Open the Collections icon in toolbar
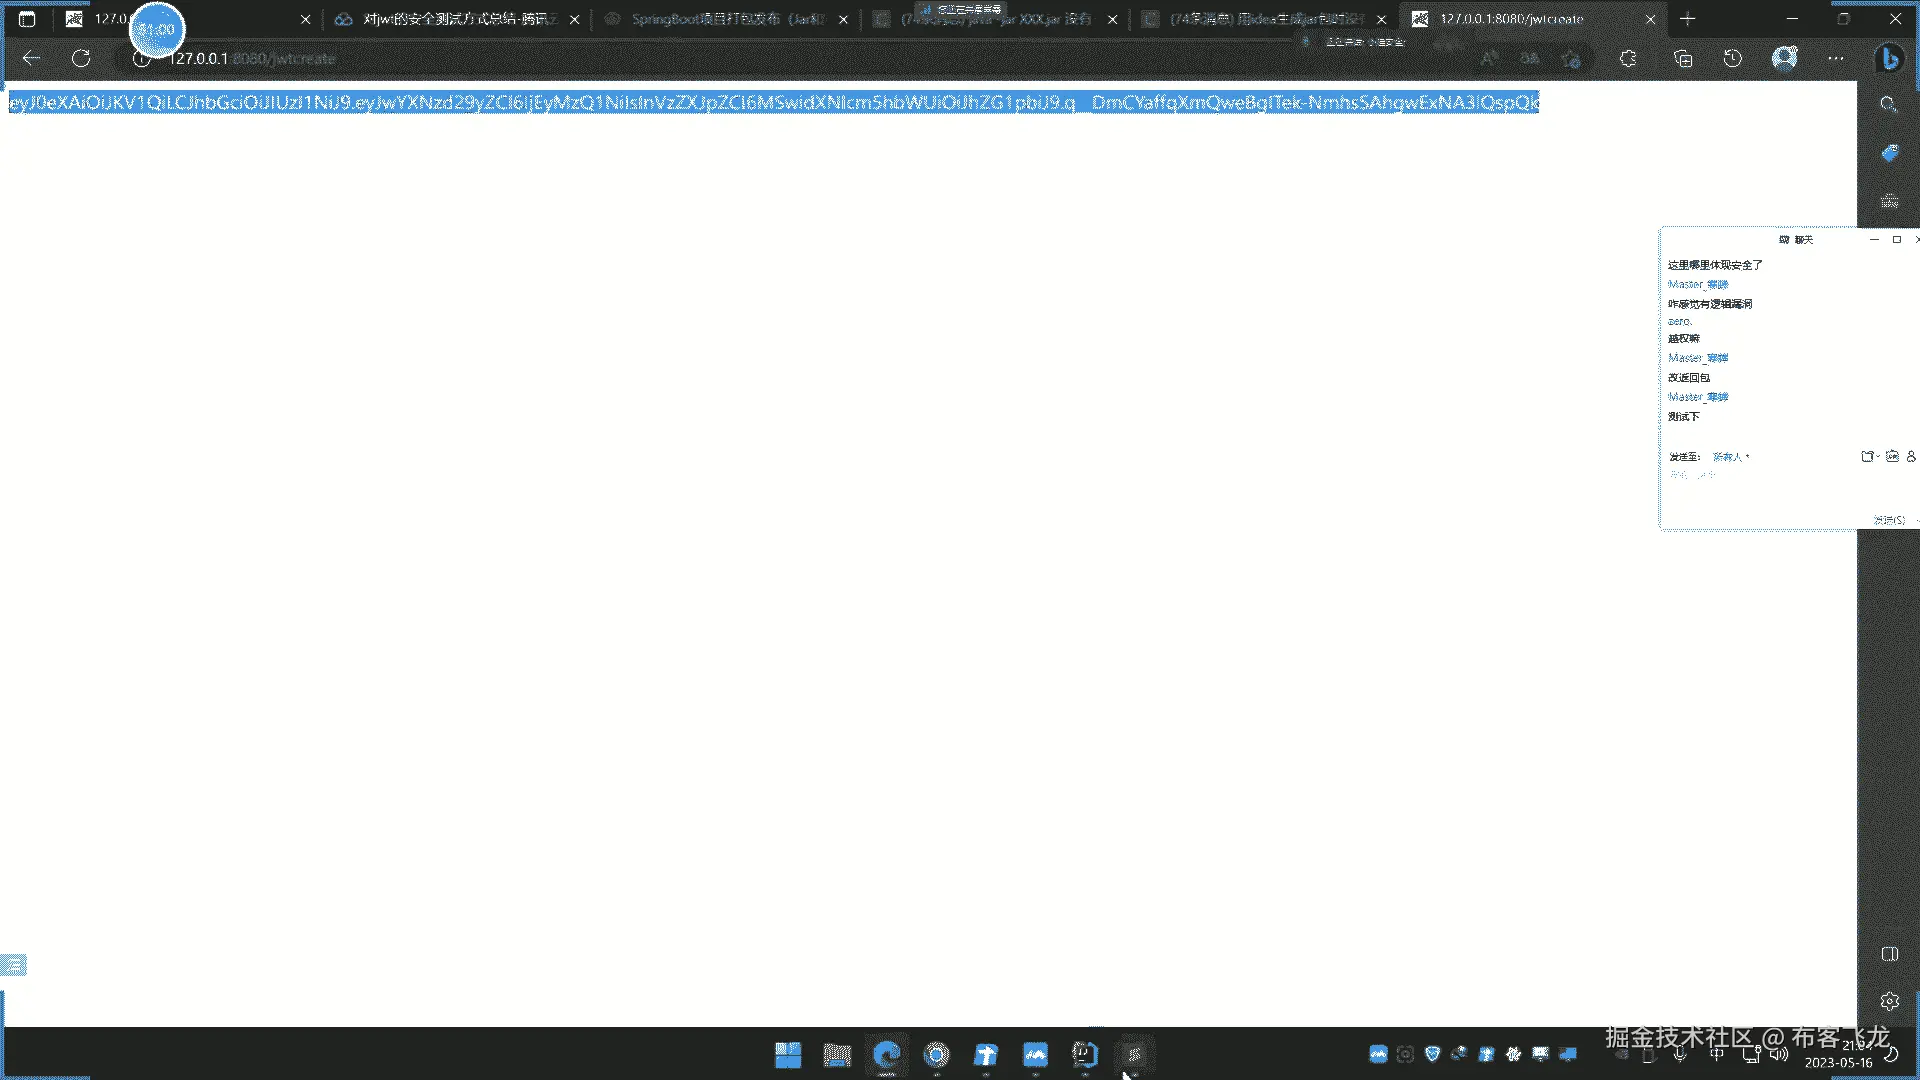 1683,58
